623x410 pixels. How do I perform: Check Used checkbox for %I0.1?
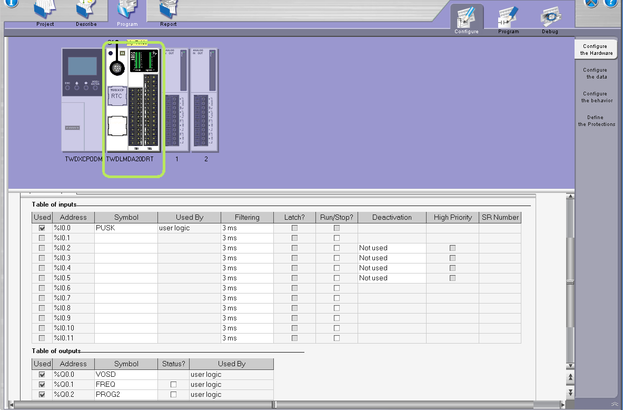pos(42,238)
